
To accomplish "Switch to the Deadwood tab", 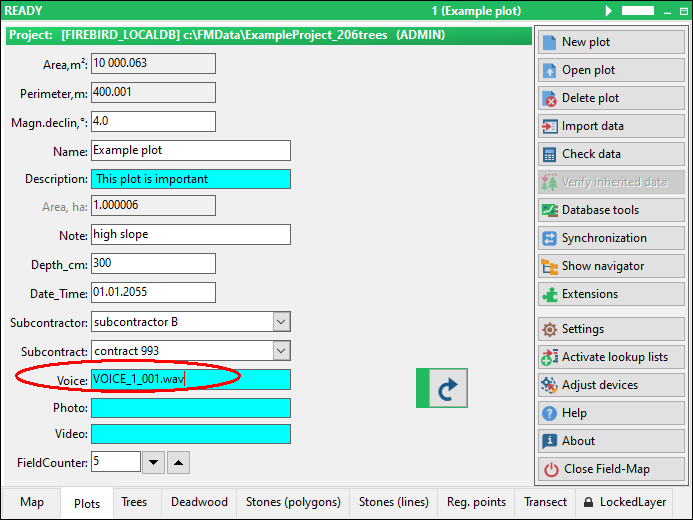I will [x=199, y=502].
